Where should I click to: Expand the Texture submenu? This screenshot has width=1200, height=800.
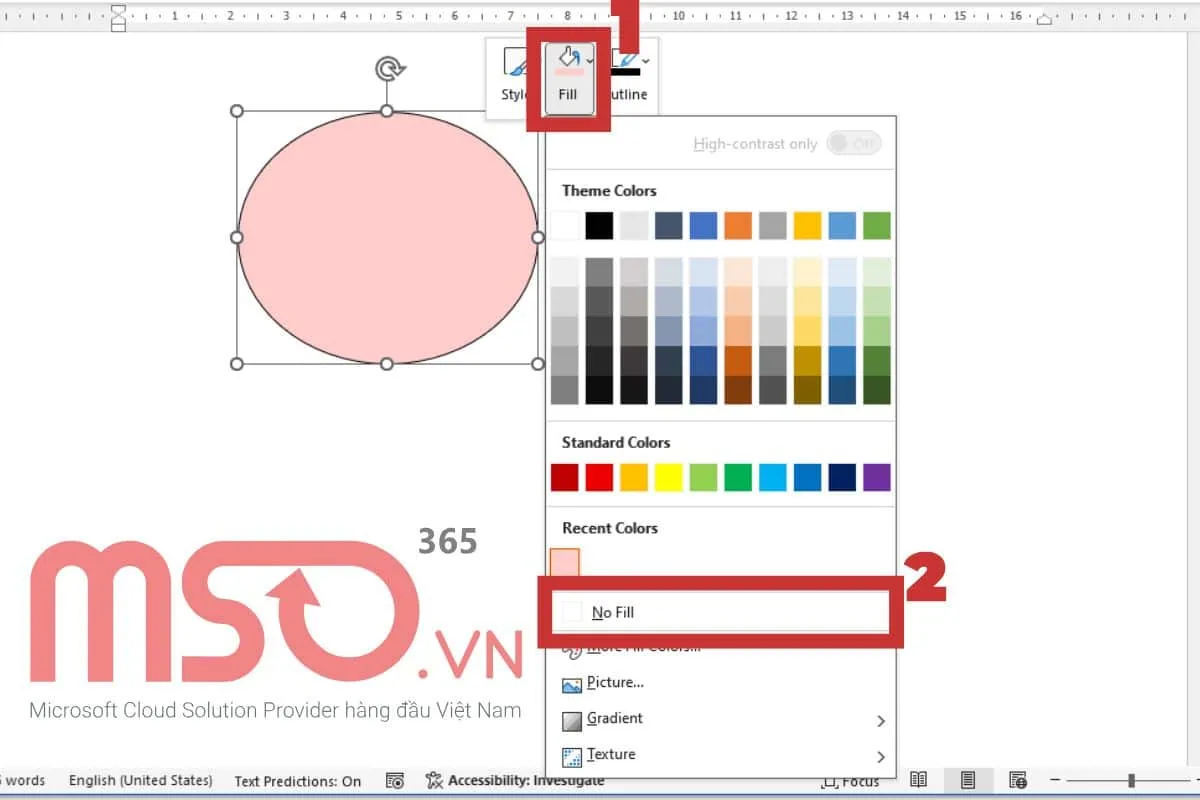coord(880,756)
